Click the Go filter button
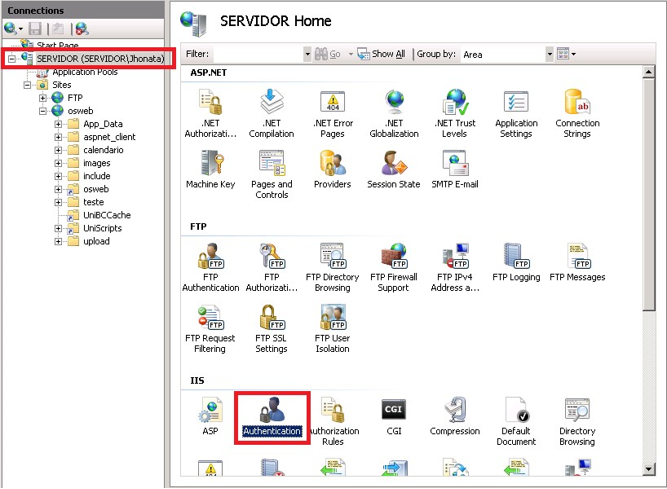The height and width of the screenshot is (489, 667). (328, 54)
